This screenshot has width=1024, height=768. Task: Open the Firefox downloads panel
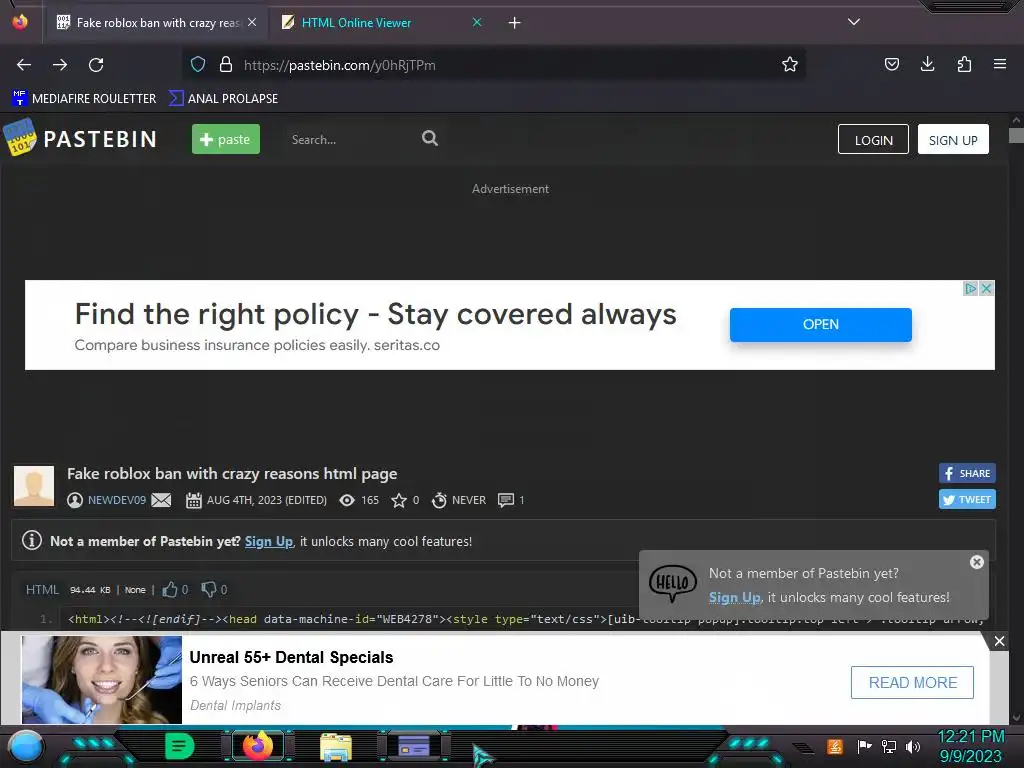(x=927, y=64)
